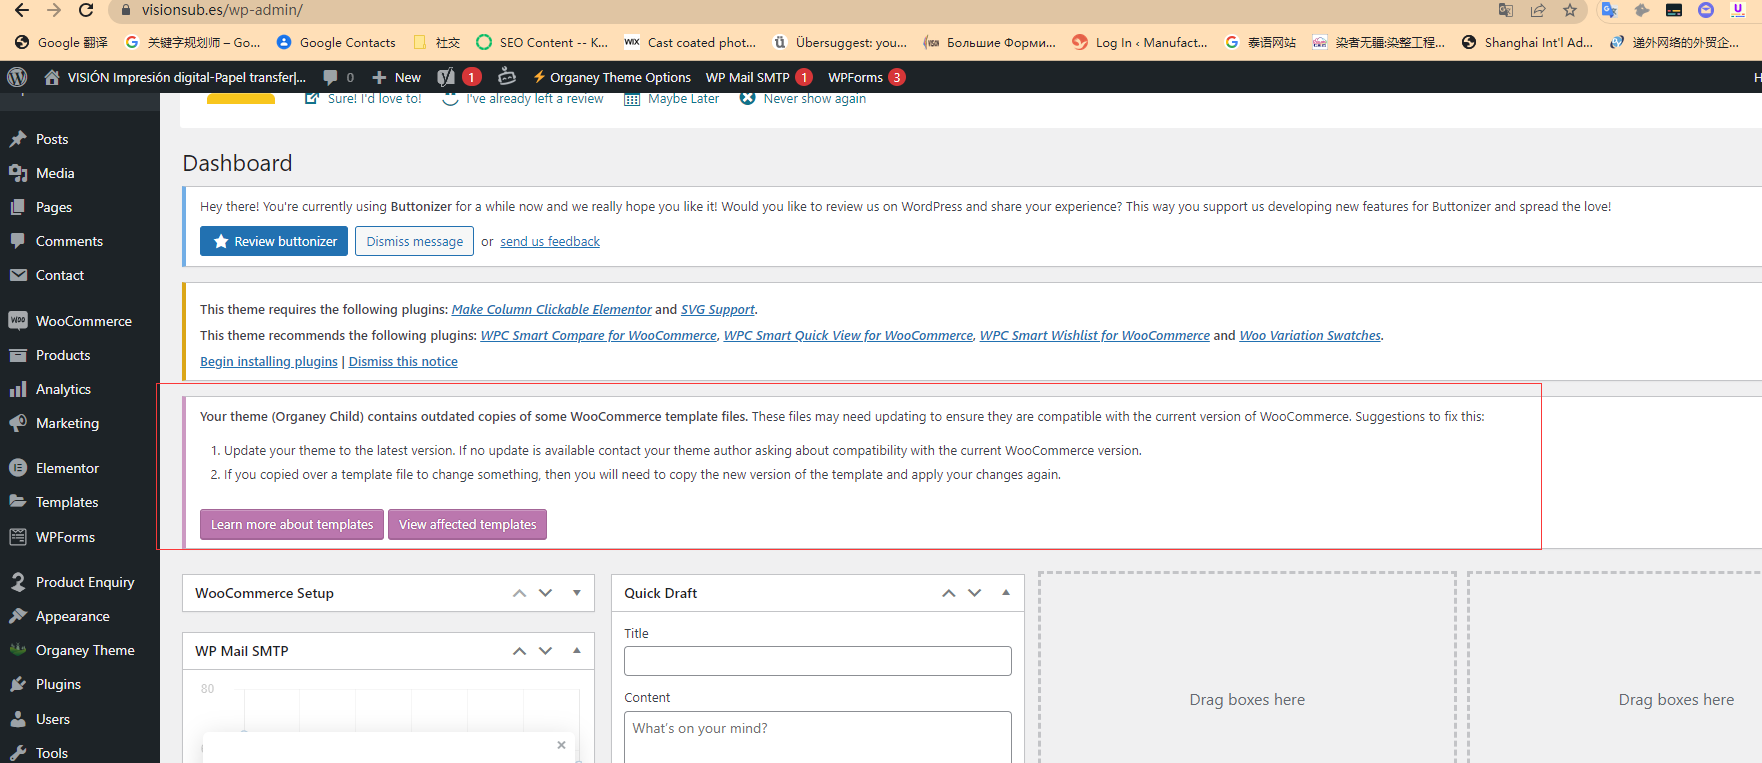Open Woo Variation Swatches link

pyautogui.click(x=1310, y=335)
